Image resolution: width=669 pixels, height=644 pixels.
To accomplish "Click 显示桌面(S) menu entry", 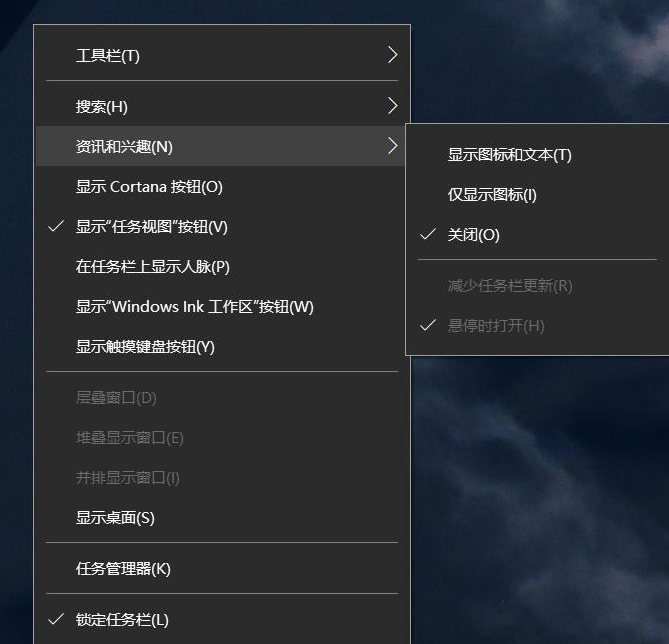I will click(x=115, y=518).
